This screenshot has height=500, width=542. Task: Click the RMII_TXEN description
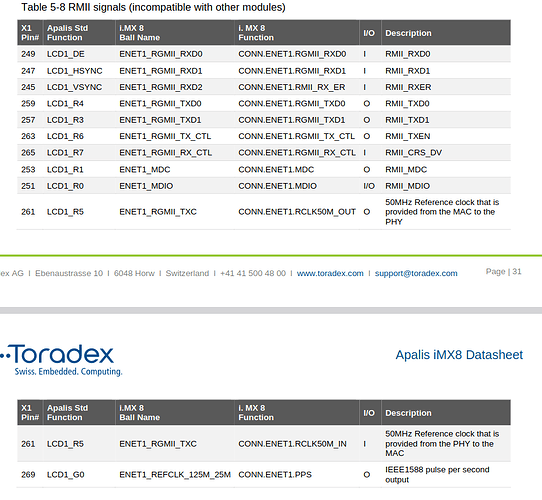(408, 136)
